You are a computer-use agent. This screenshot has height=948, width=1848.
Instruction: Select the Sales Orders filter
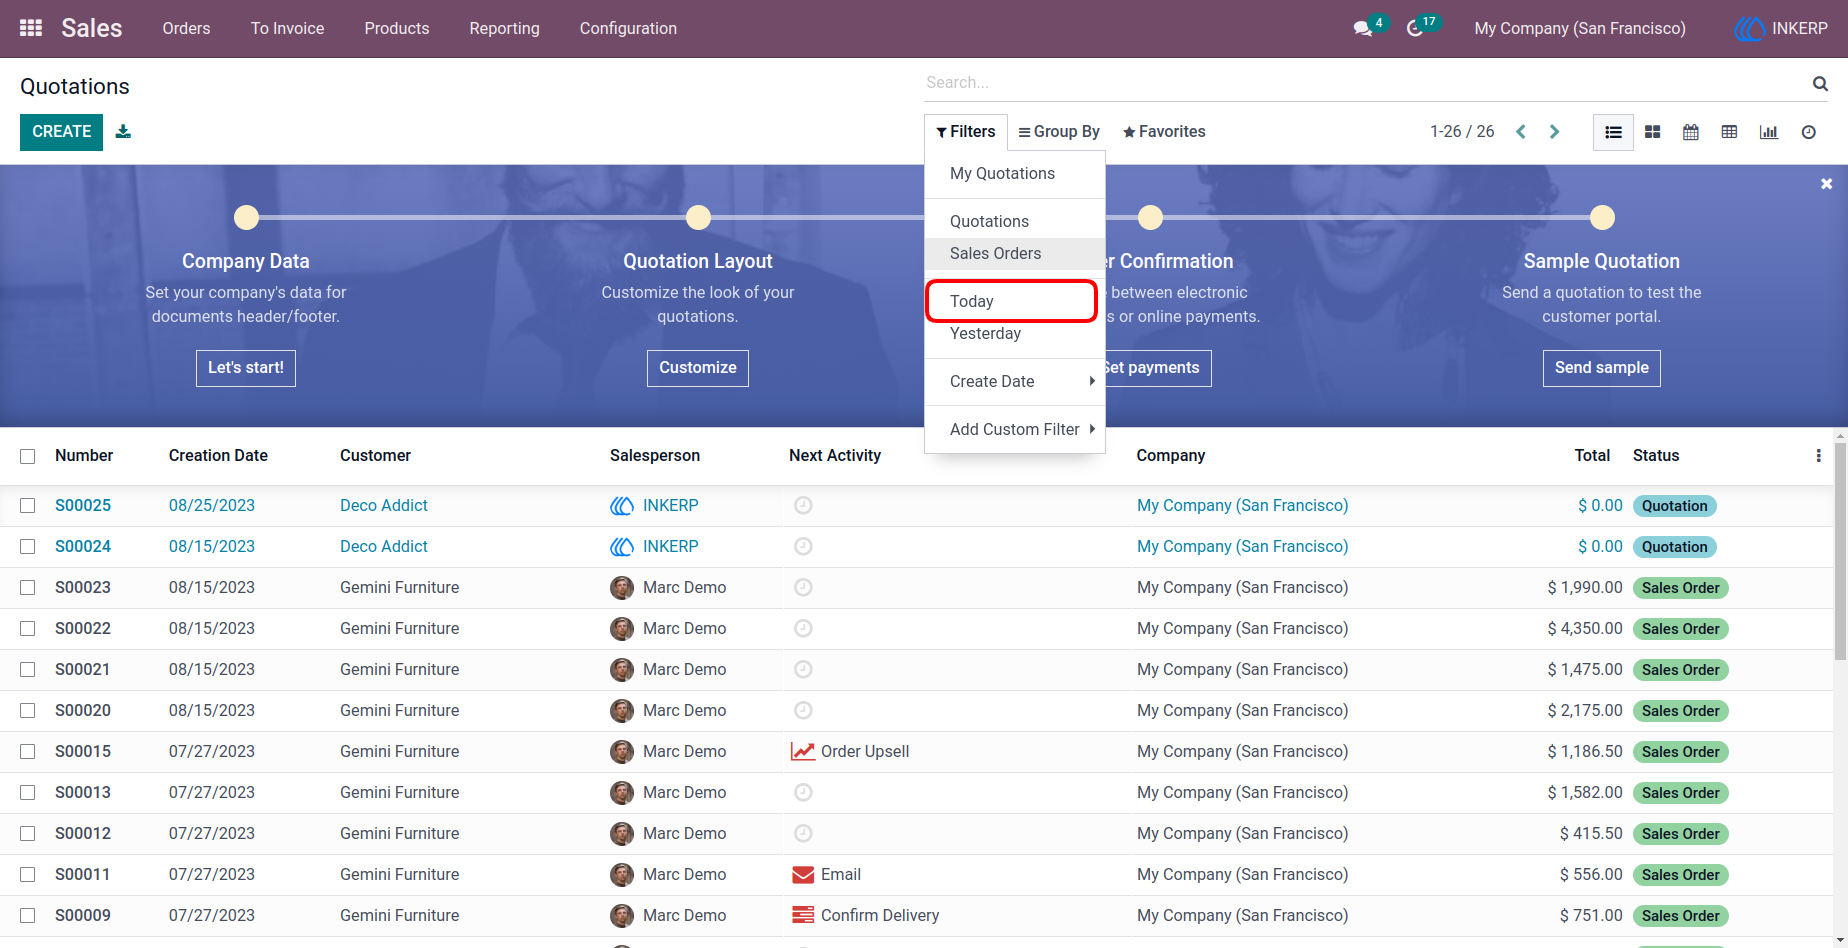pyautogui.click(x=1015, y=253)
